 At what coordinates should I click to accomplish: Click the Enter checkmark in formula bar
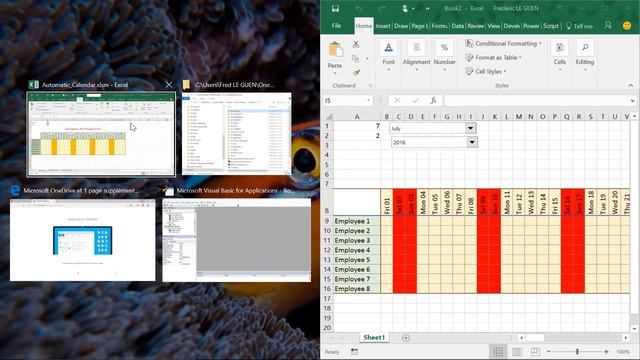pos(416,100)
